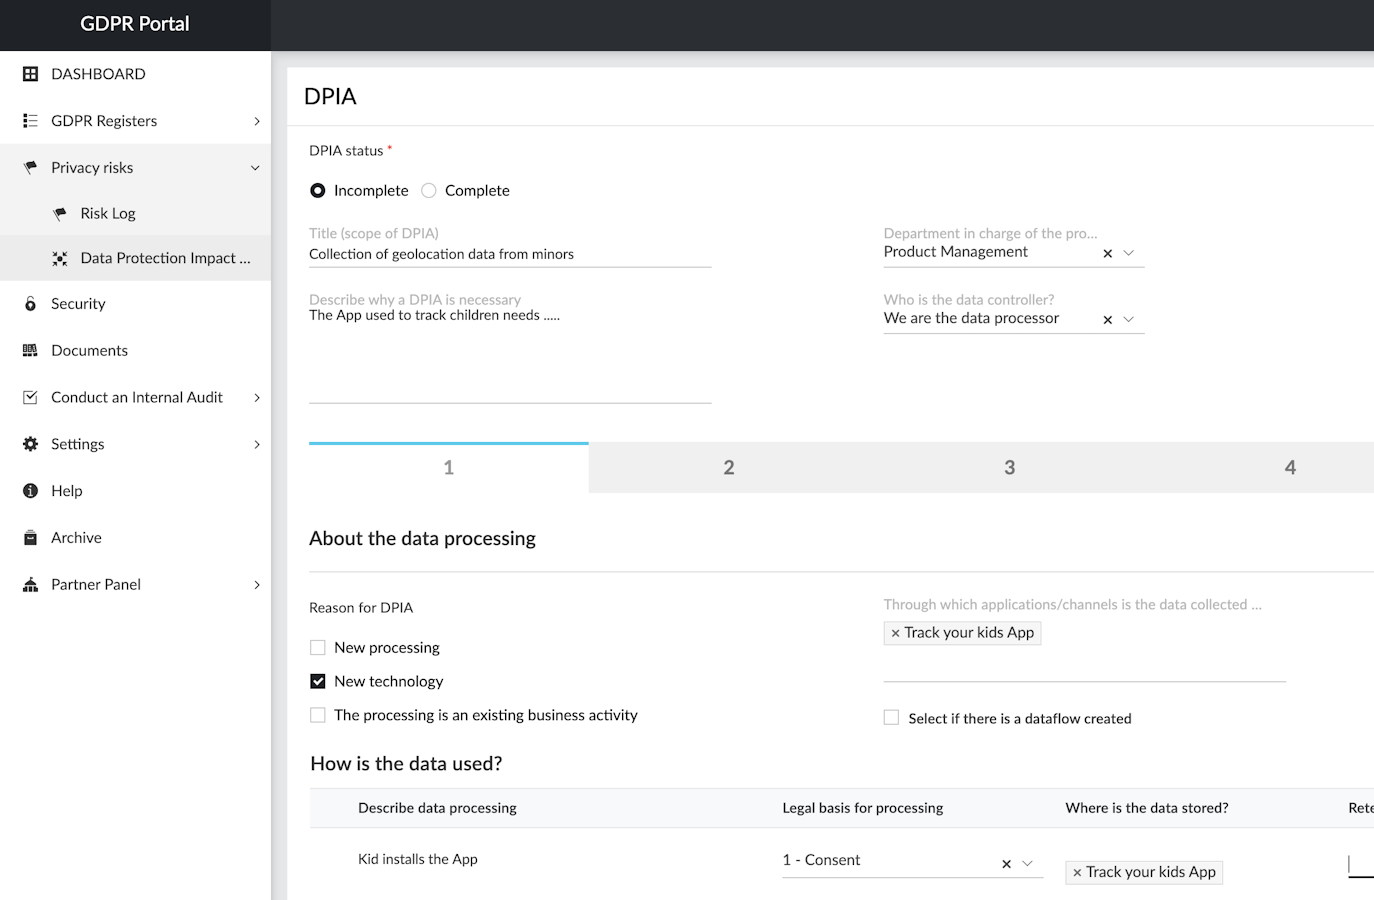Uncheck the New technology checkbox
The image size is (1374, 900).
coord(318,682)
